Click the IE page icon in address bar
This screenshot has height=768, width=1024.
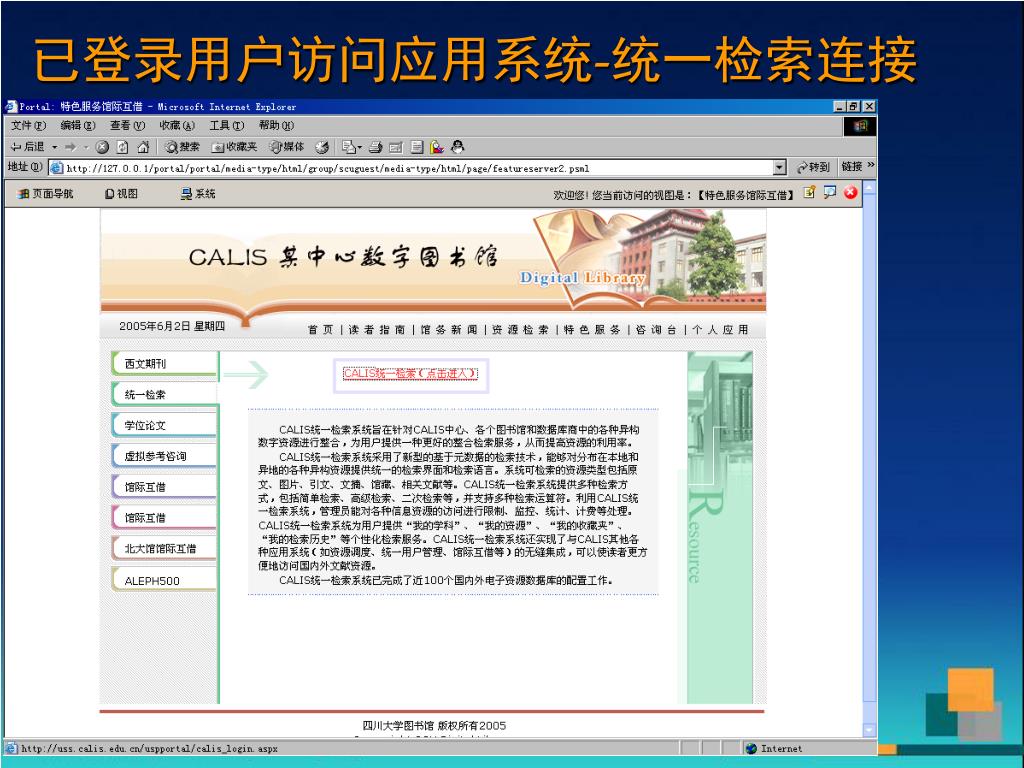click(56, 168)
